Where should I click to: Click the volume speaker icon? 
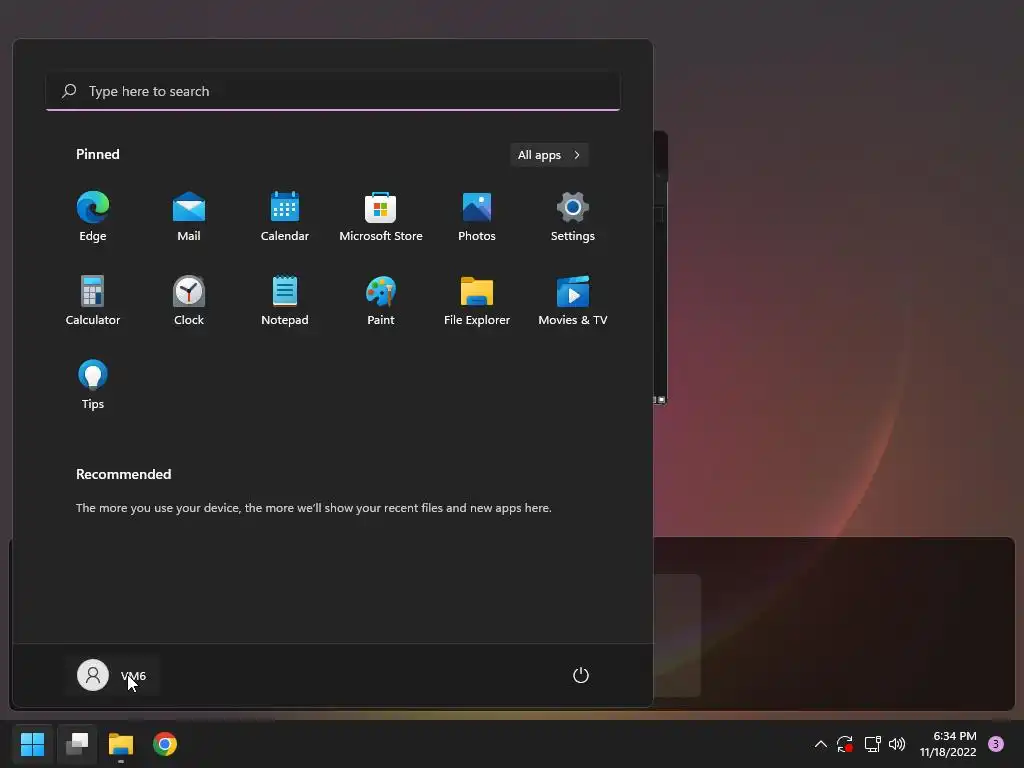click(x=897, y=744)
